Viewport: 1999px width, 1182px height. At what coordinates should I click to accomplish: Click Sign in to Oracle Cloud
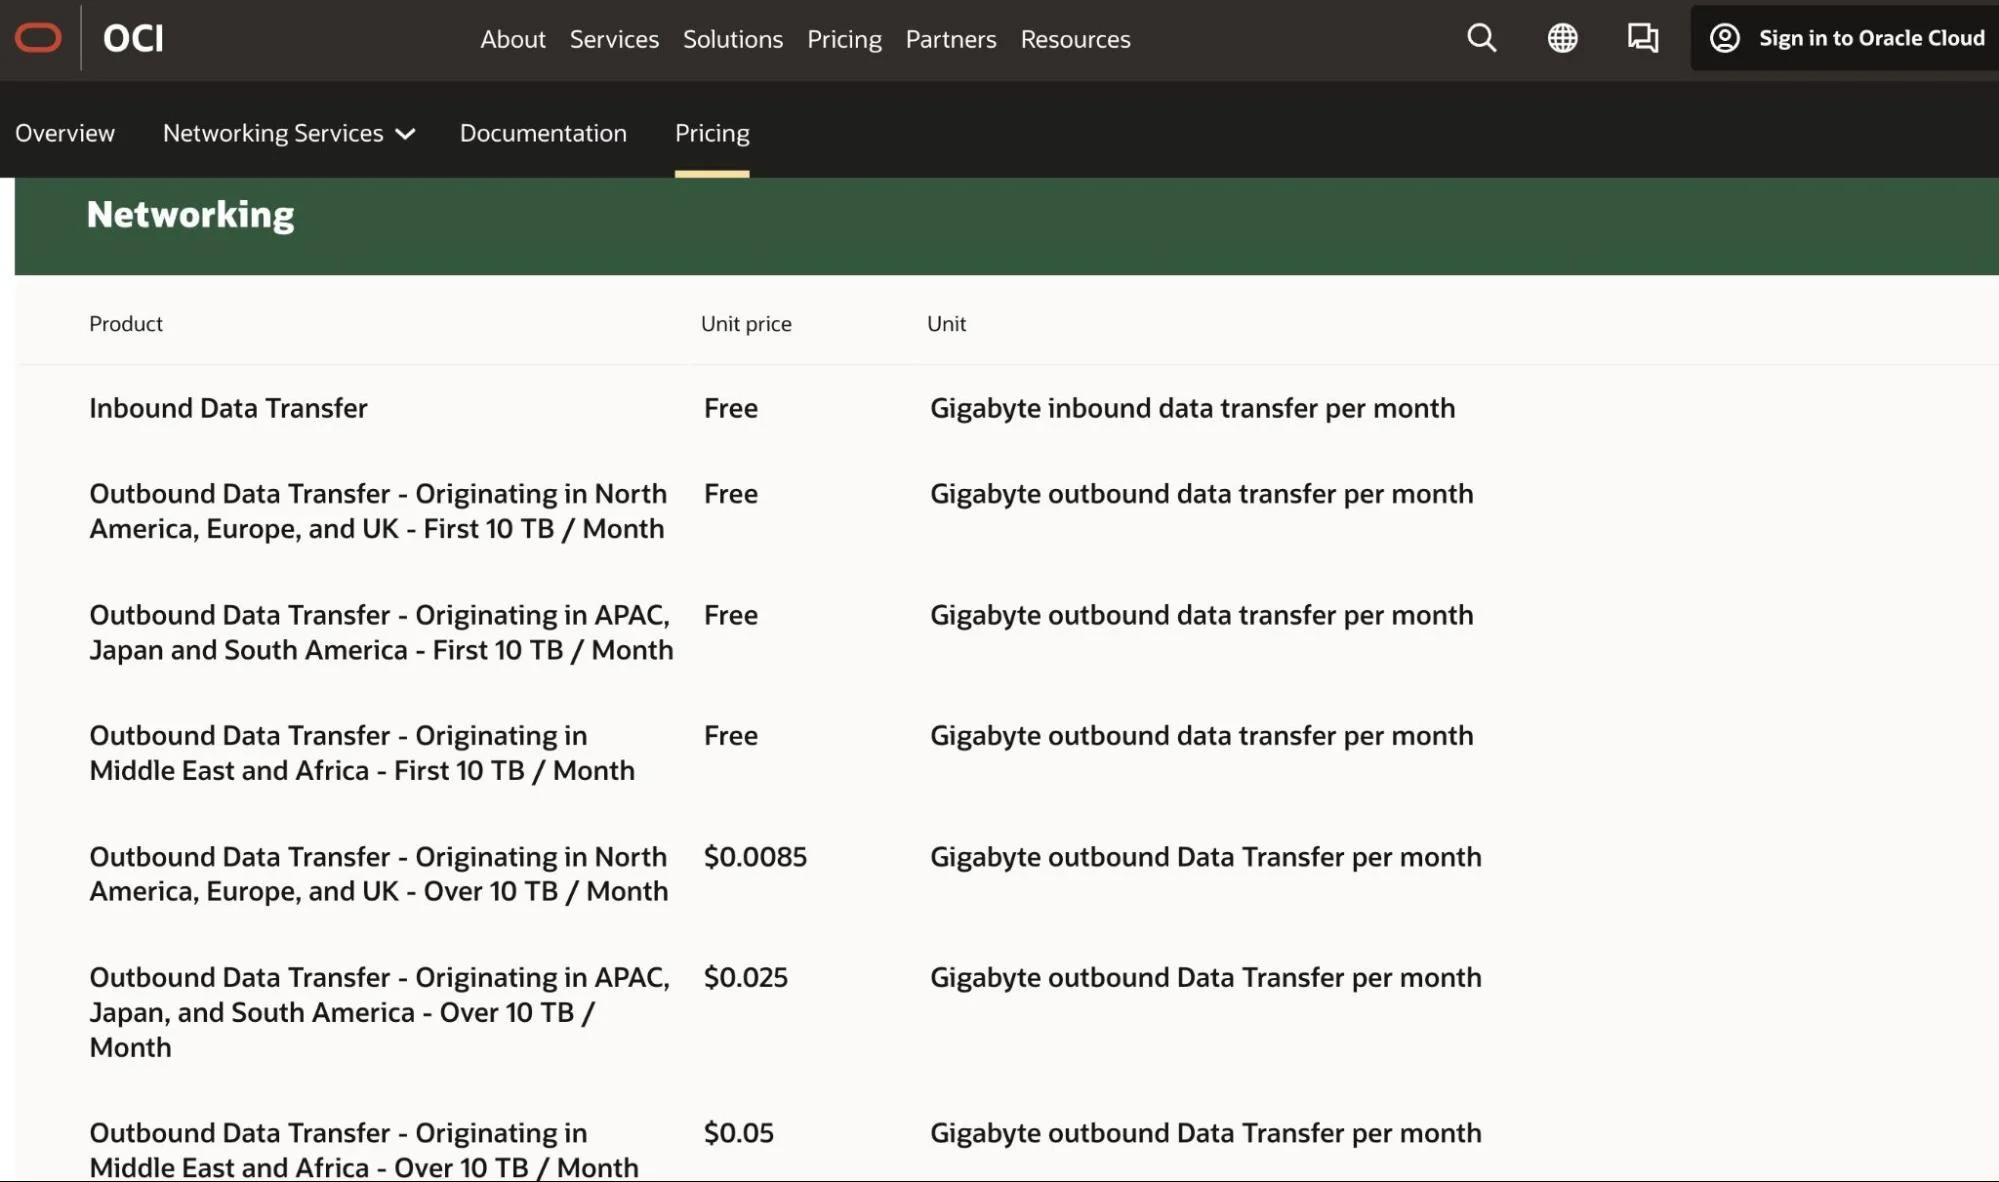(x=1871, y=38)
